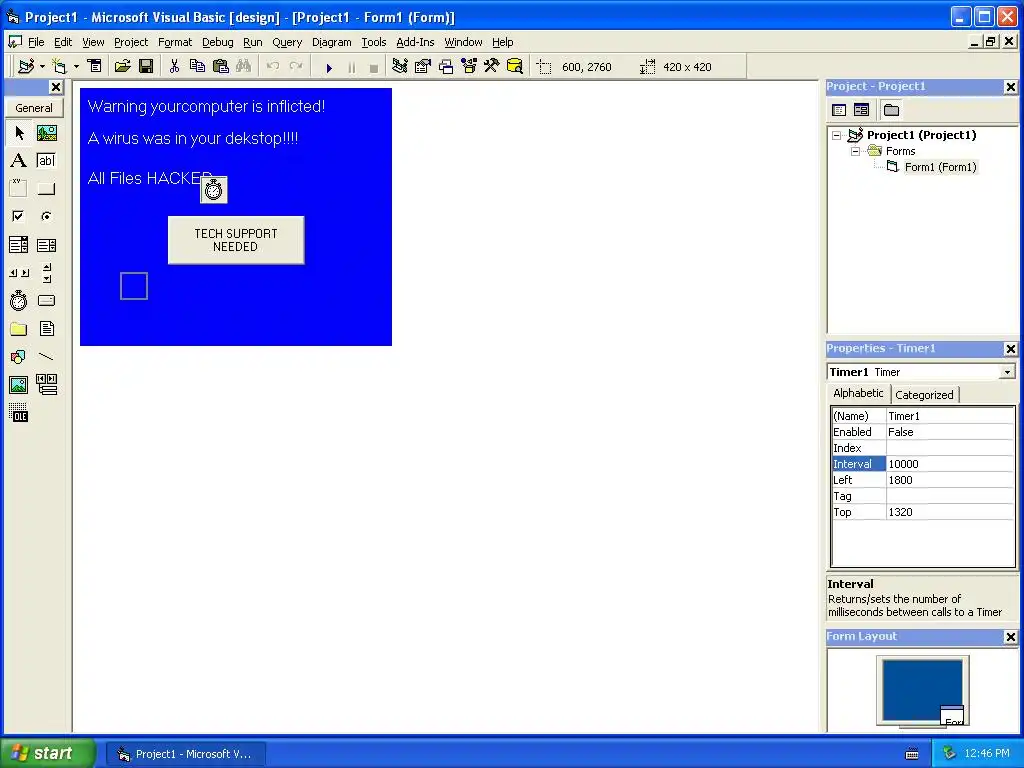Select the OptionButton control tool
The image size is (1024, 768).
click(46, 216)
